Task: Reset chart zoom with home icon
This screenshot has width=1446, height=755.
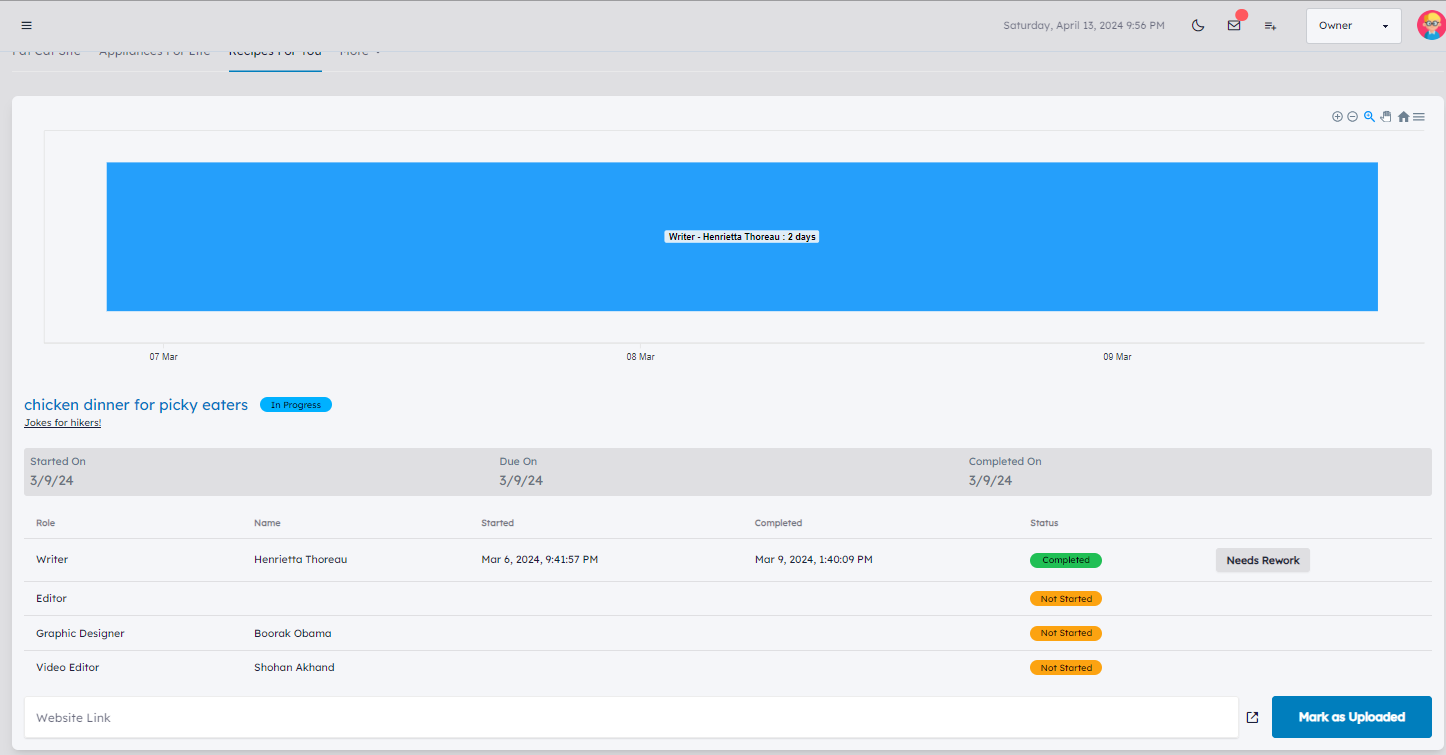Action: click(x=1403, y=117)
